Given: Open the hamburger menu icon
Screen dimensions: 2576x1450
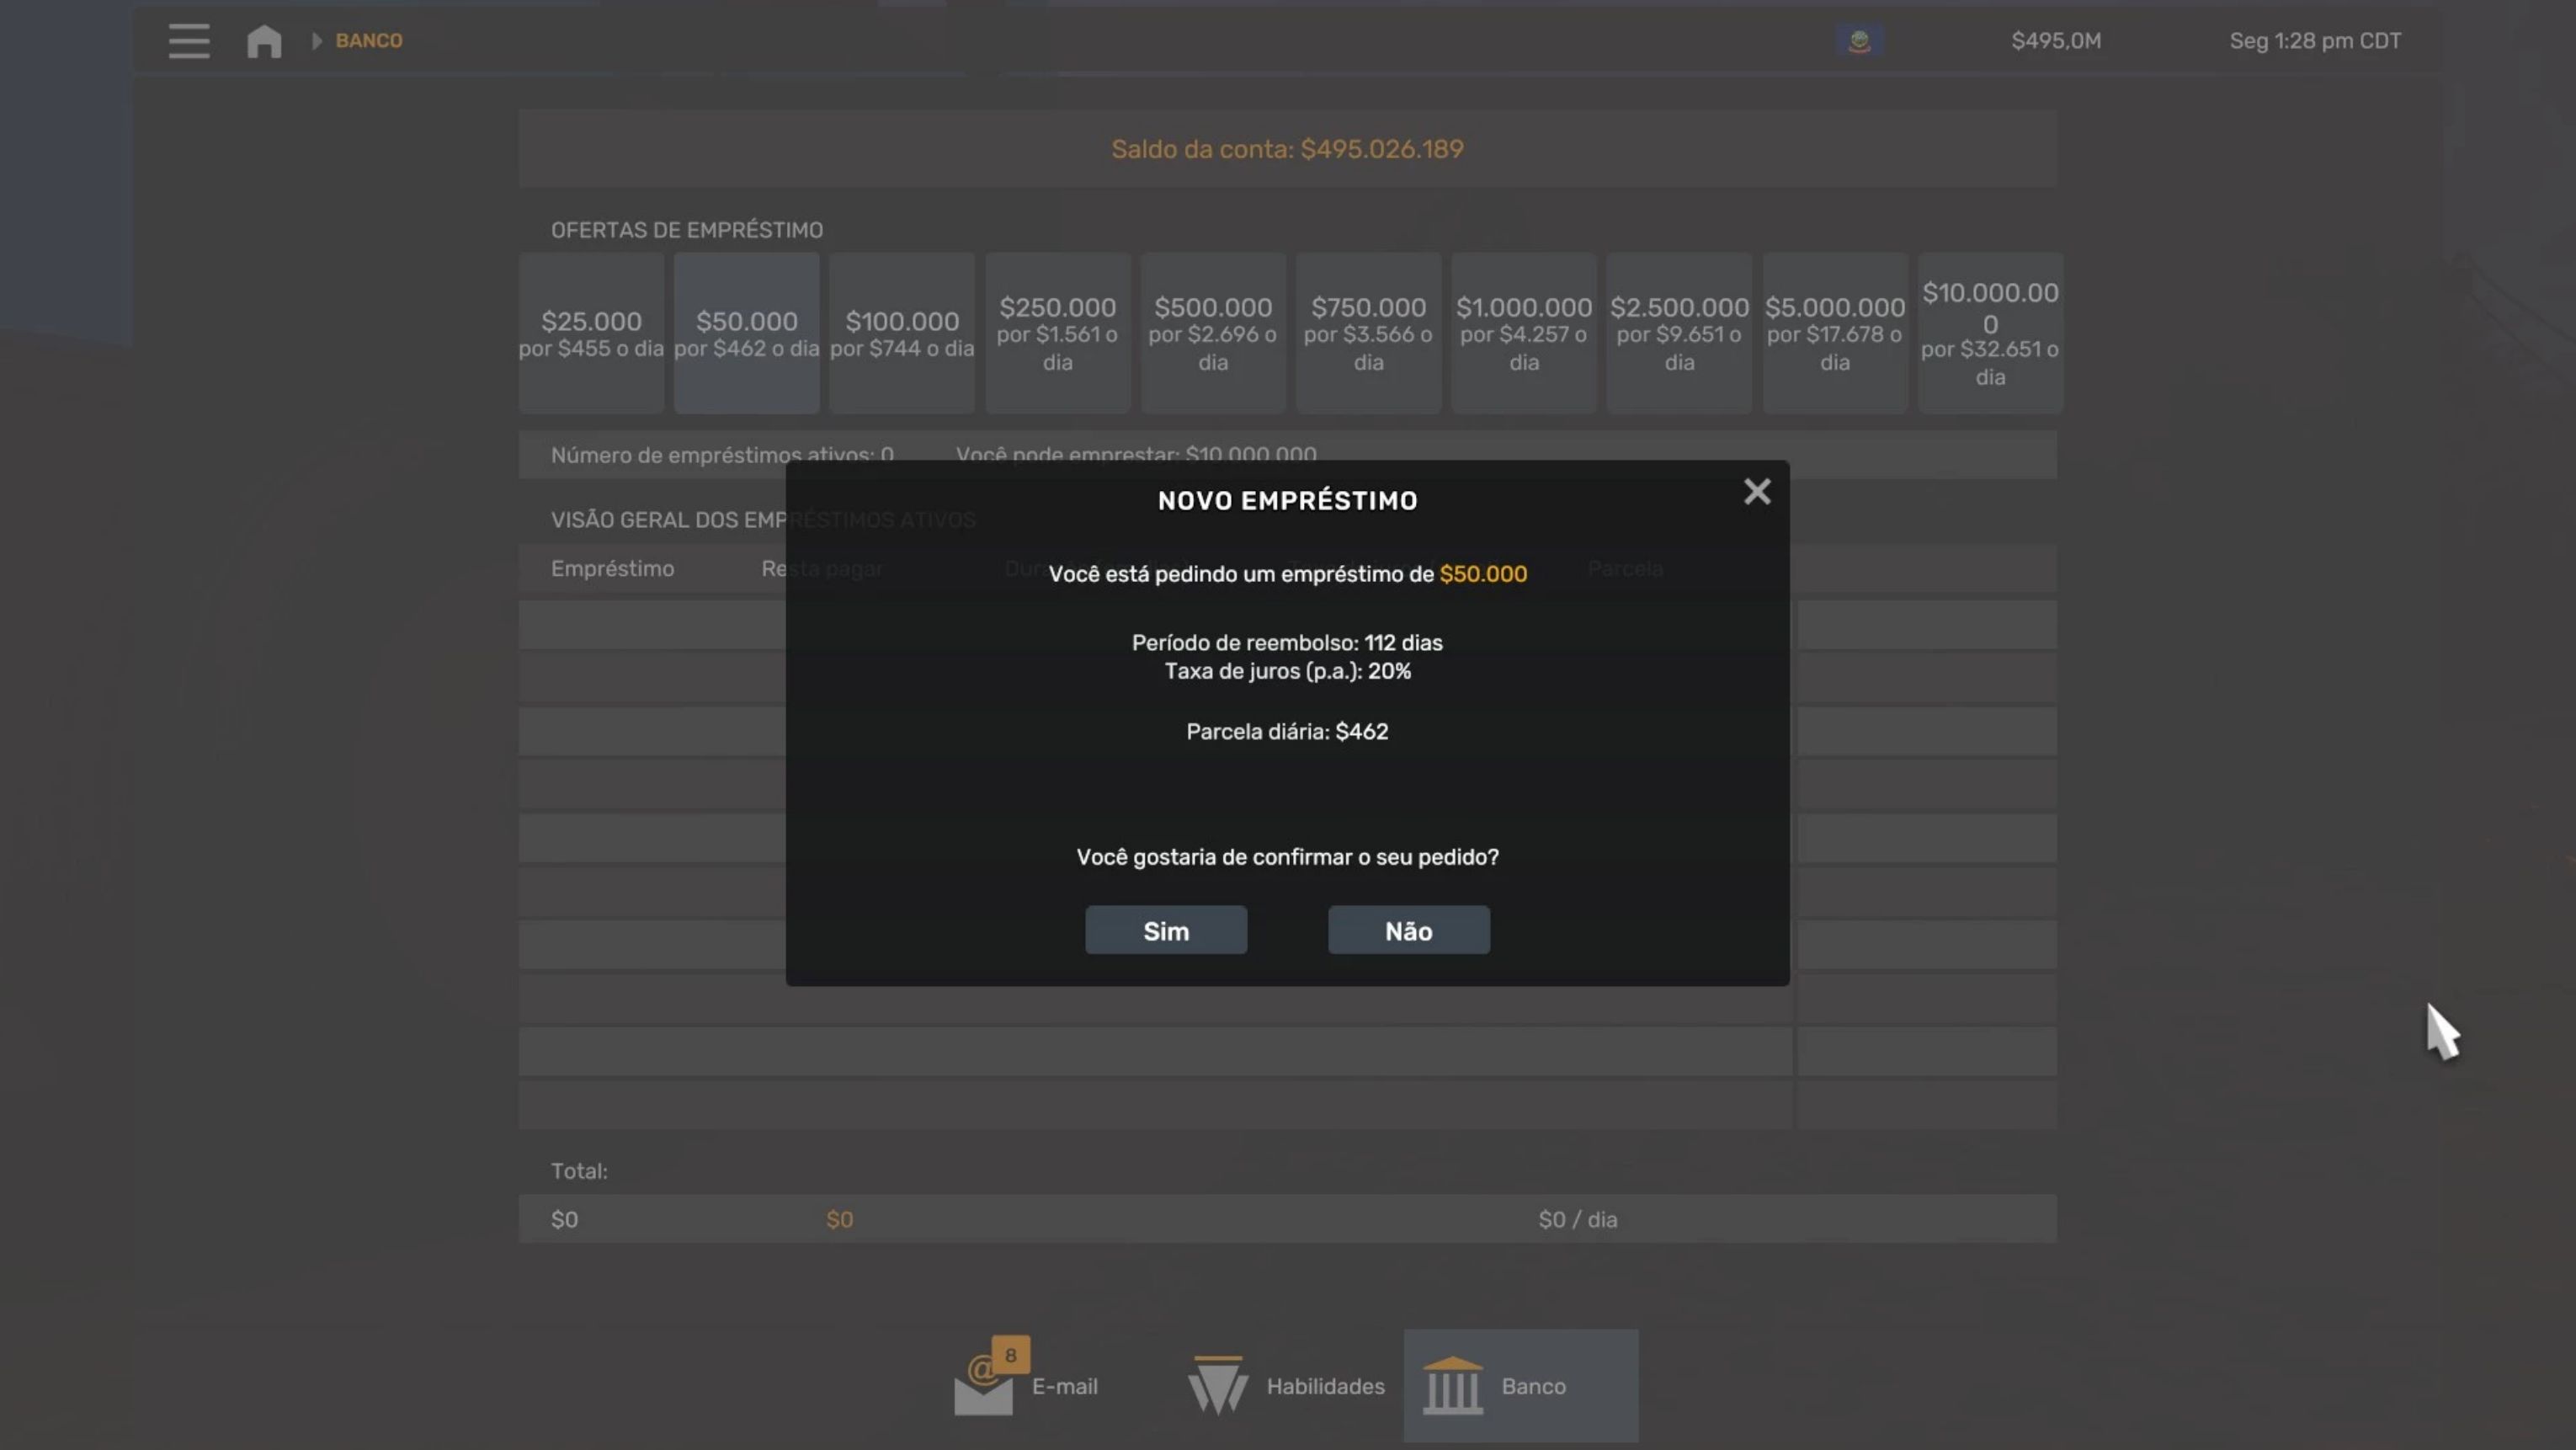Looking at the screenshot, I should 188,41.
